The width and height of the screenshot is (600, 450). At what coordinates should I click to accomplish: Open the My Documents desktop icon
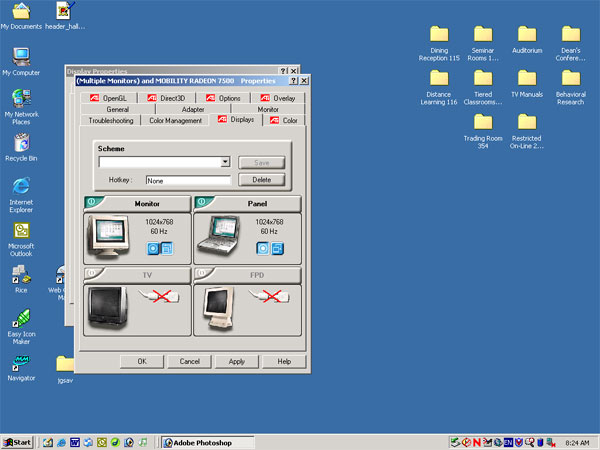click(x=21, y=16)
